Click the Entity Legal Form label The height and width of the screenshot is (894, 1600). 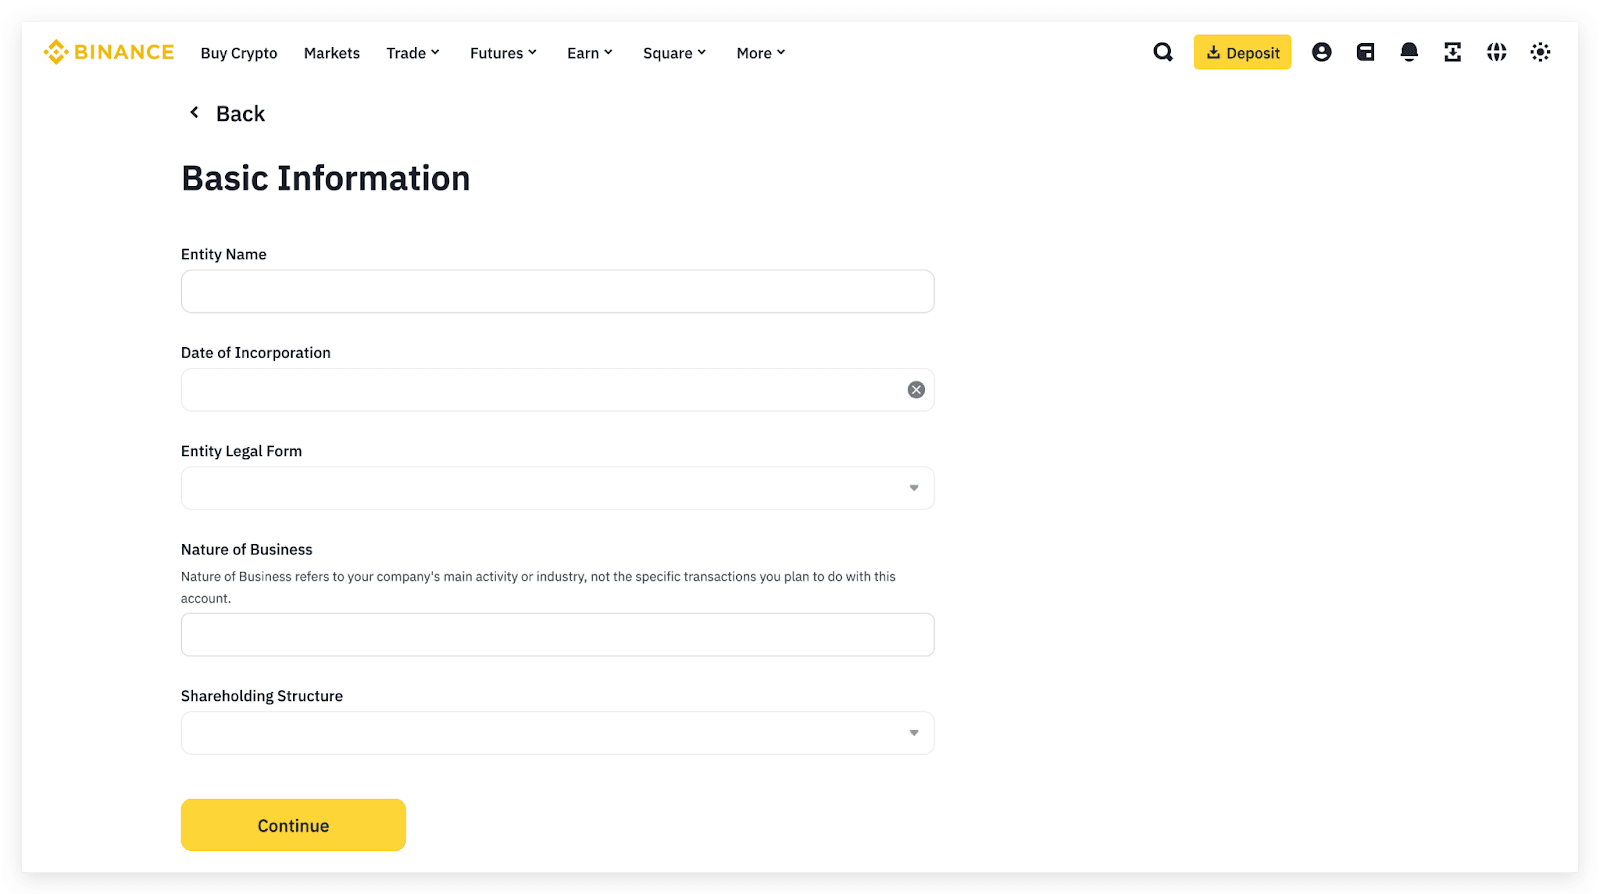pyautogui.click(x=242, y=451)
